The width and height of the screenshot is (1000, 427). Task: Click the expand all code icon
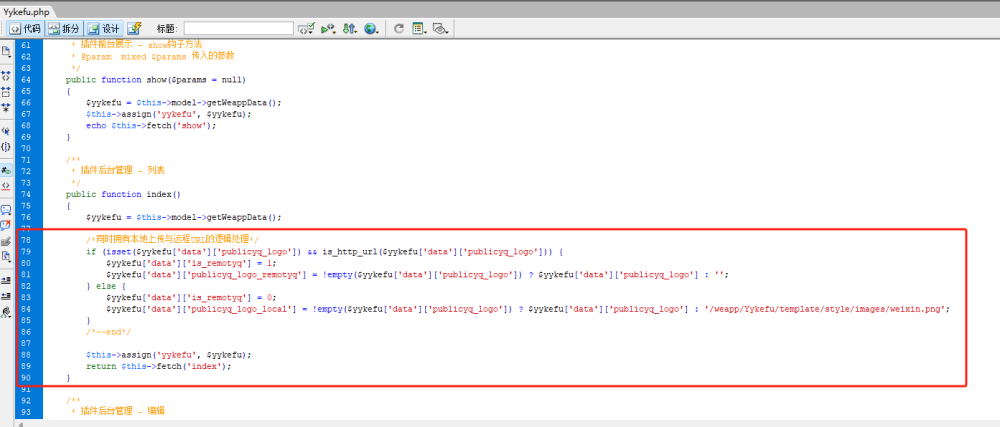pos(6,107)
